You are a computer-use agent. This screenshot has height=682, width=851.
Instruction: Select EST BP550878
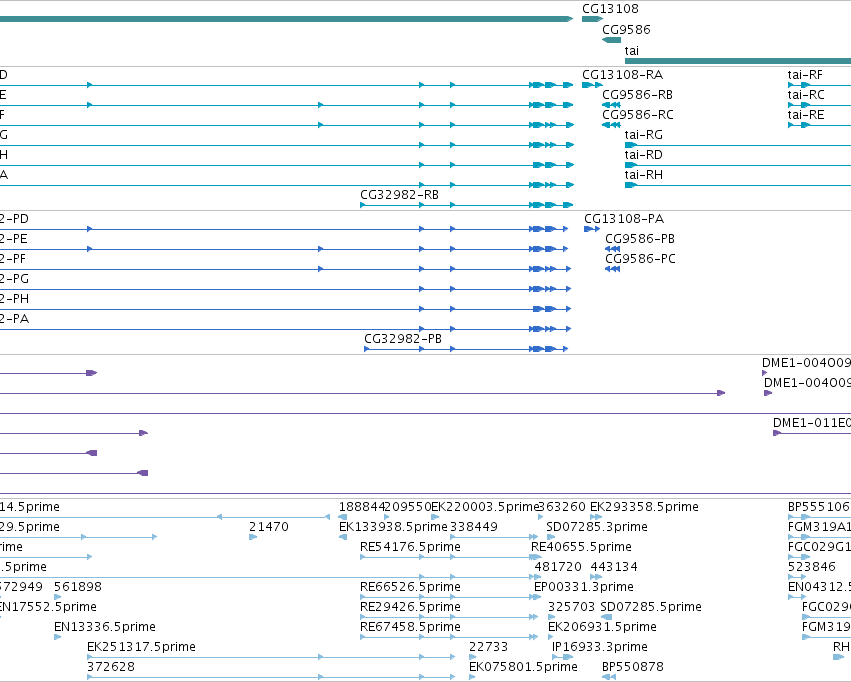[x=633, y=668]
